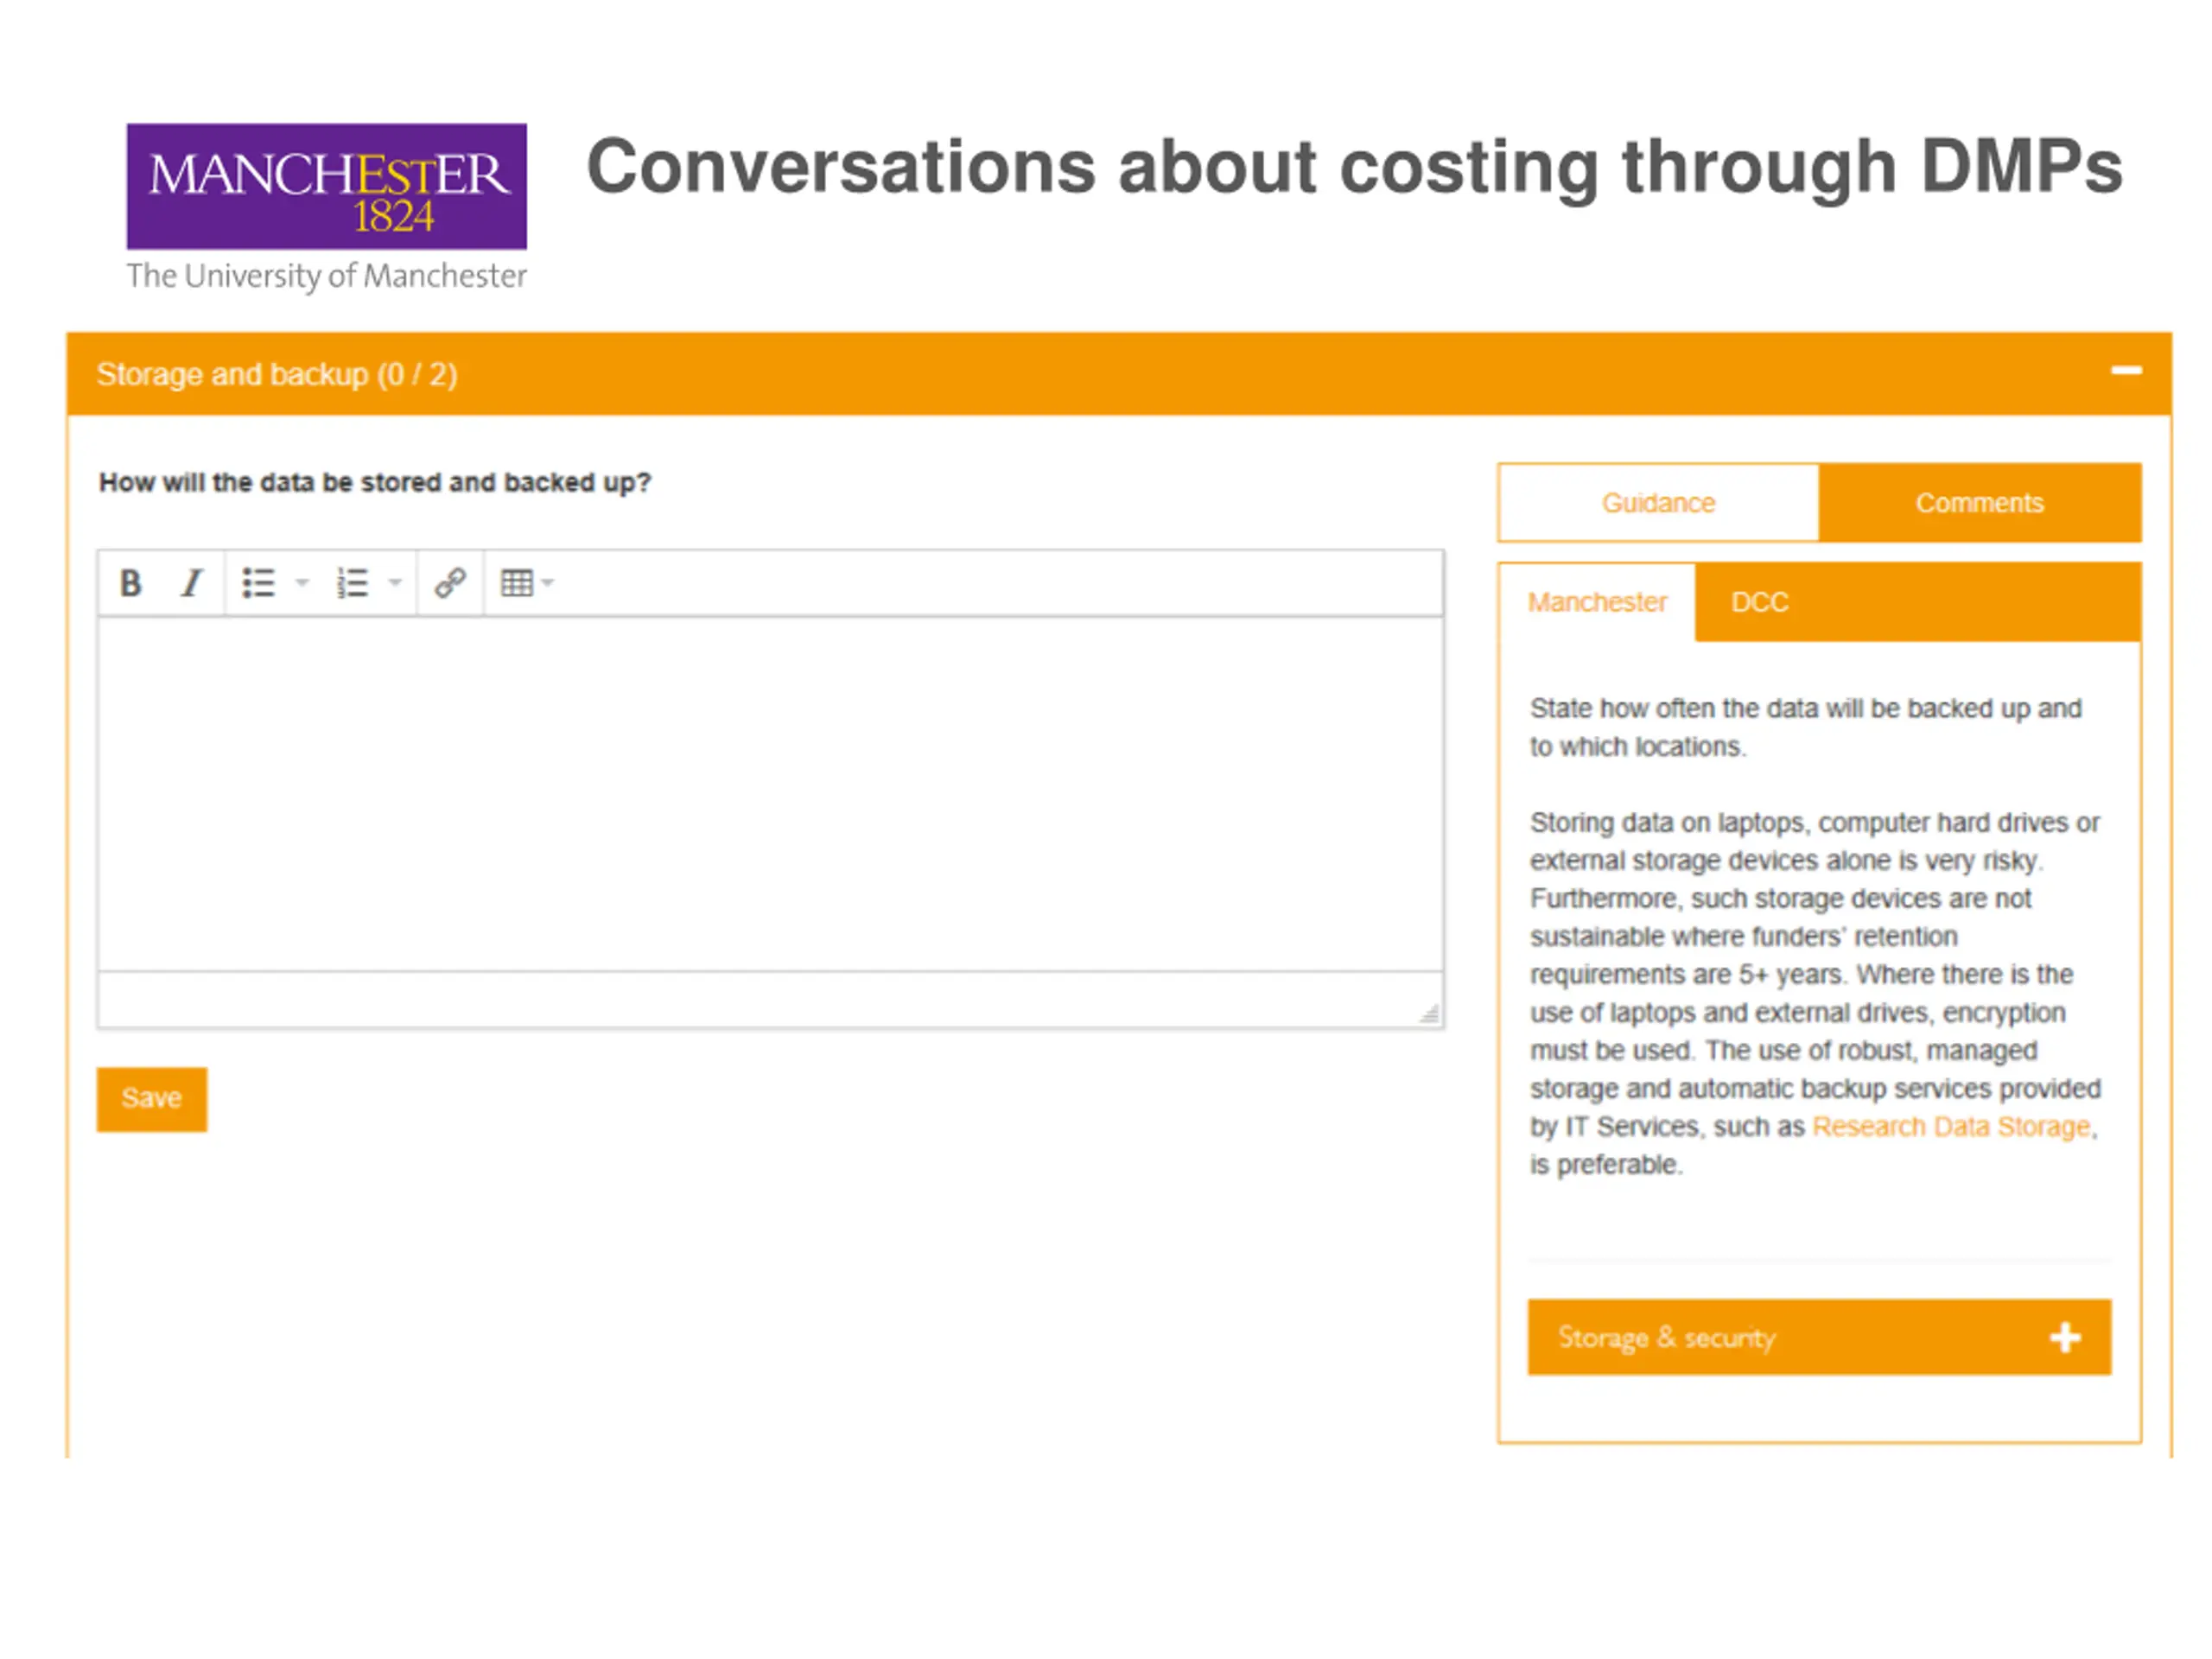Click the text 'State how often the data'
This screenshot has width=2212, height=1659.
(1805, 727)
